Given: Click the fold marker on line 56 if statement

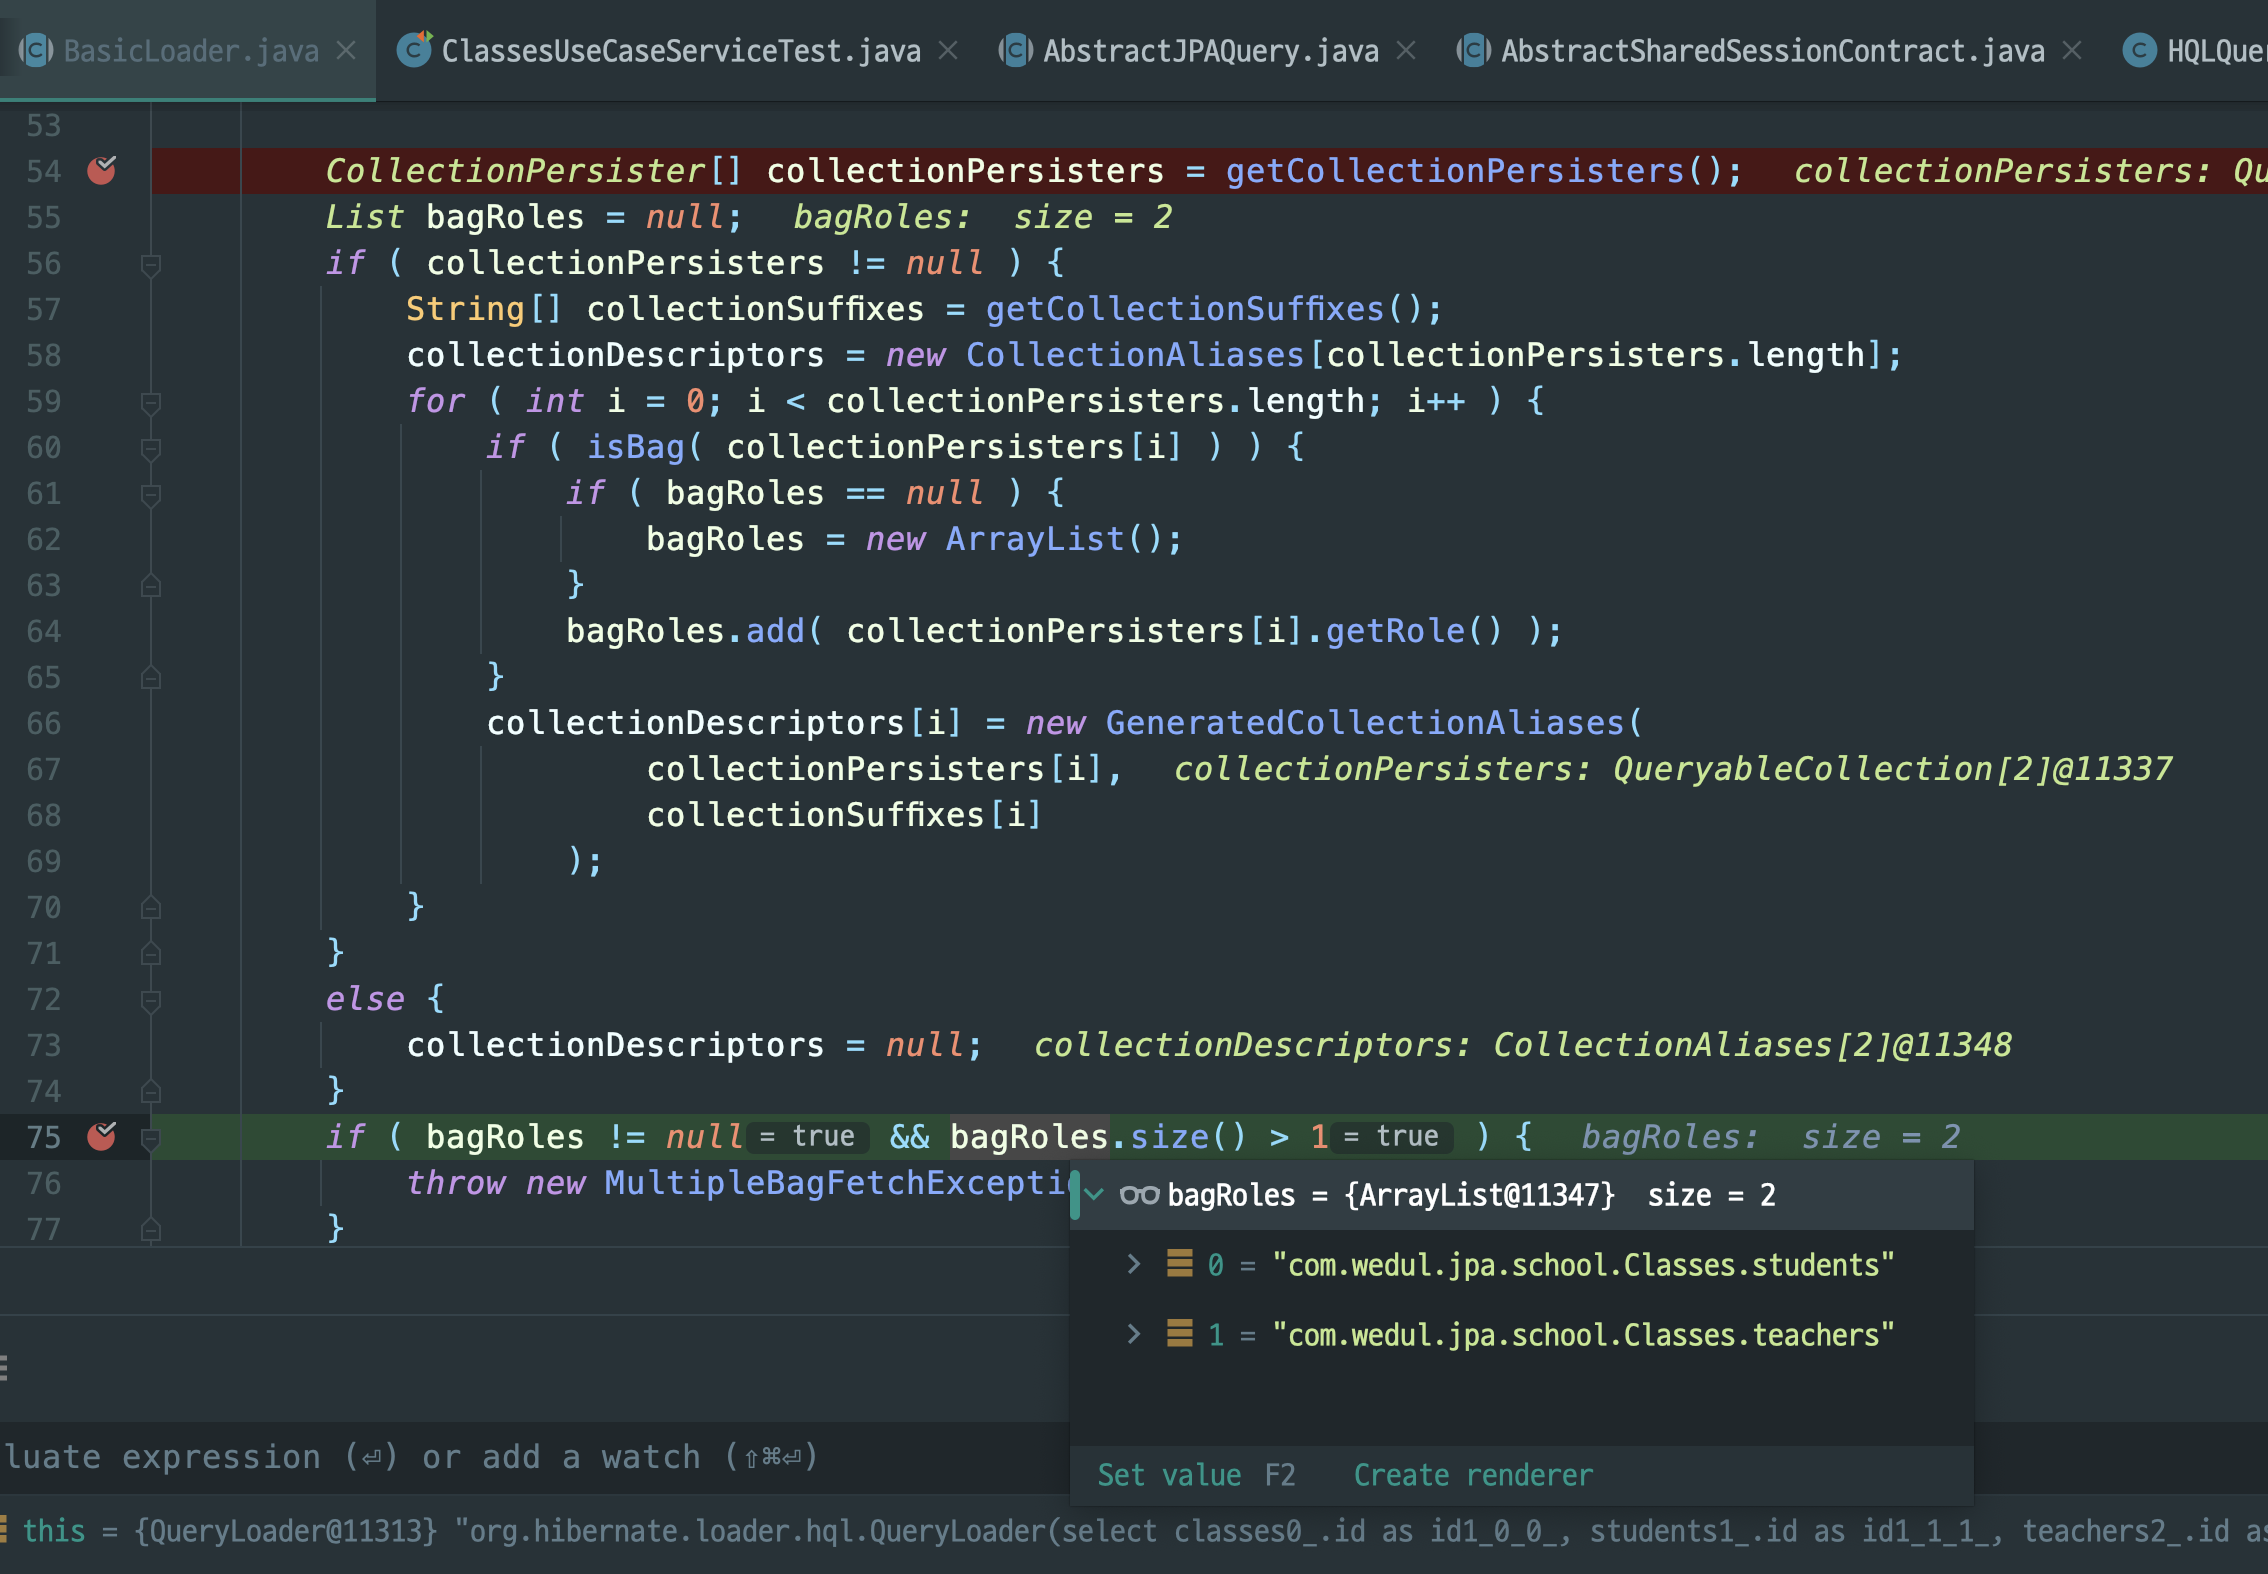Looking at the screenshot, I should coord(151,264).
